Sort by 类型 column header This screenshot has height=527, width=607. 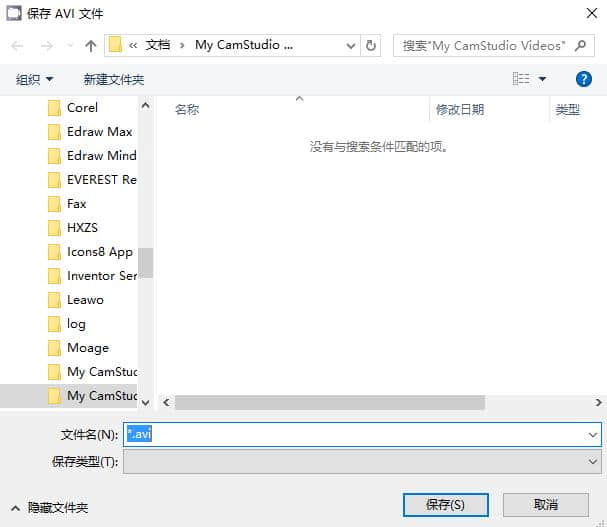click(x=568, y=110)
